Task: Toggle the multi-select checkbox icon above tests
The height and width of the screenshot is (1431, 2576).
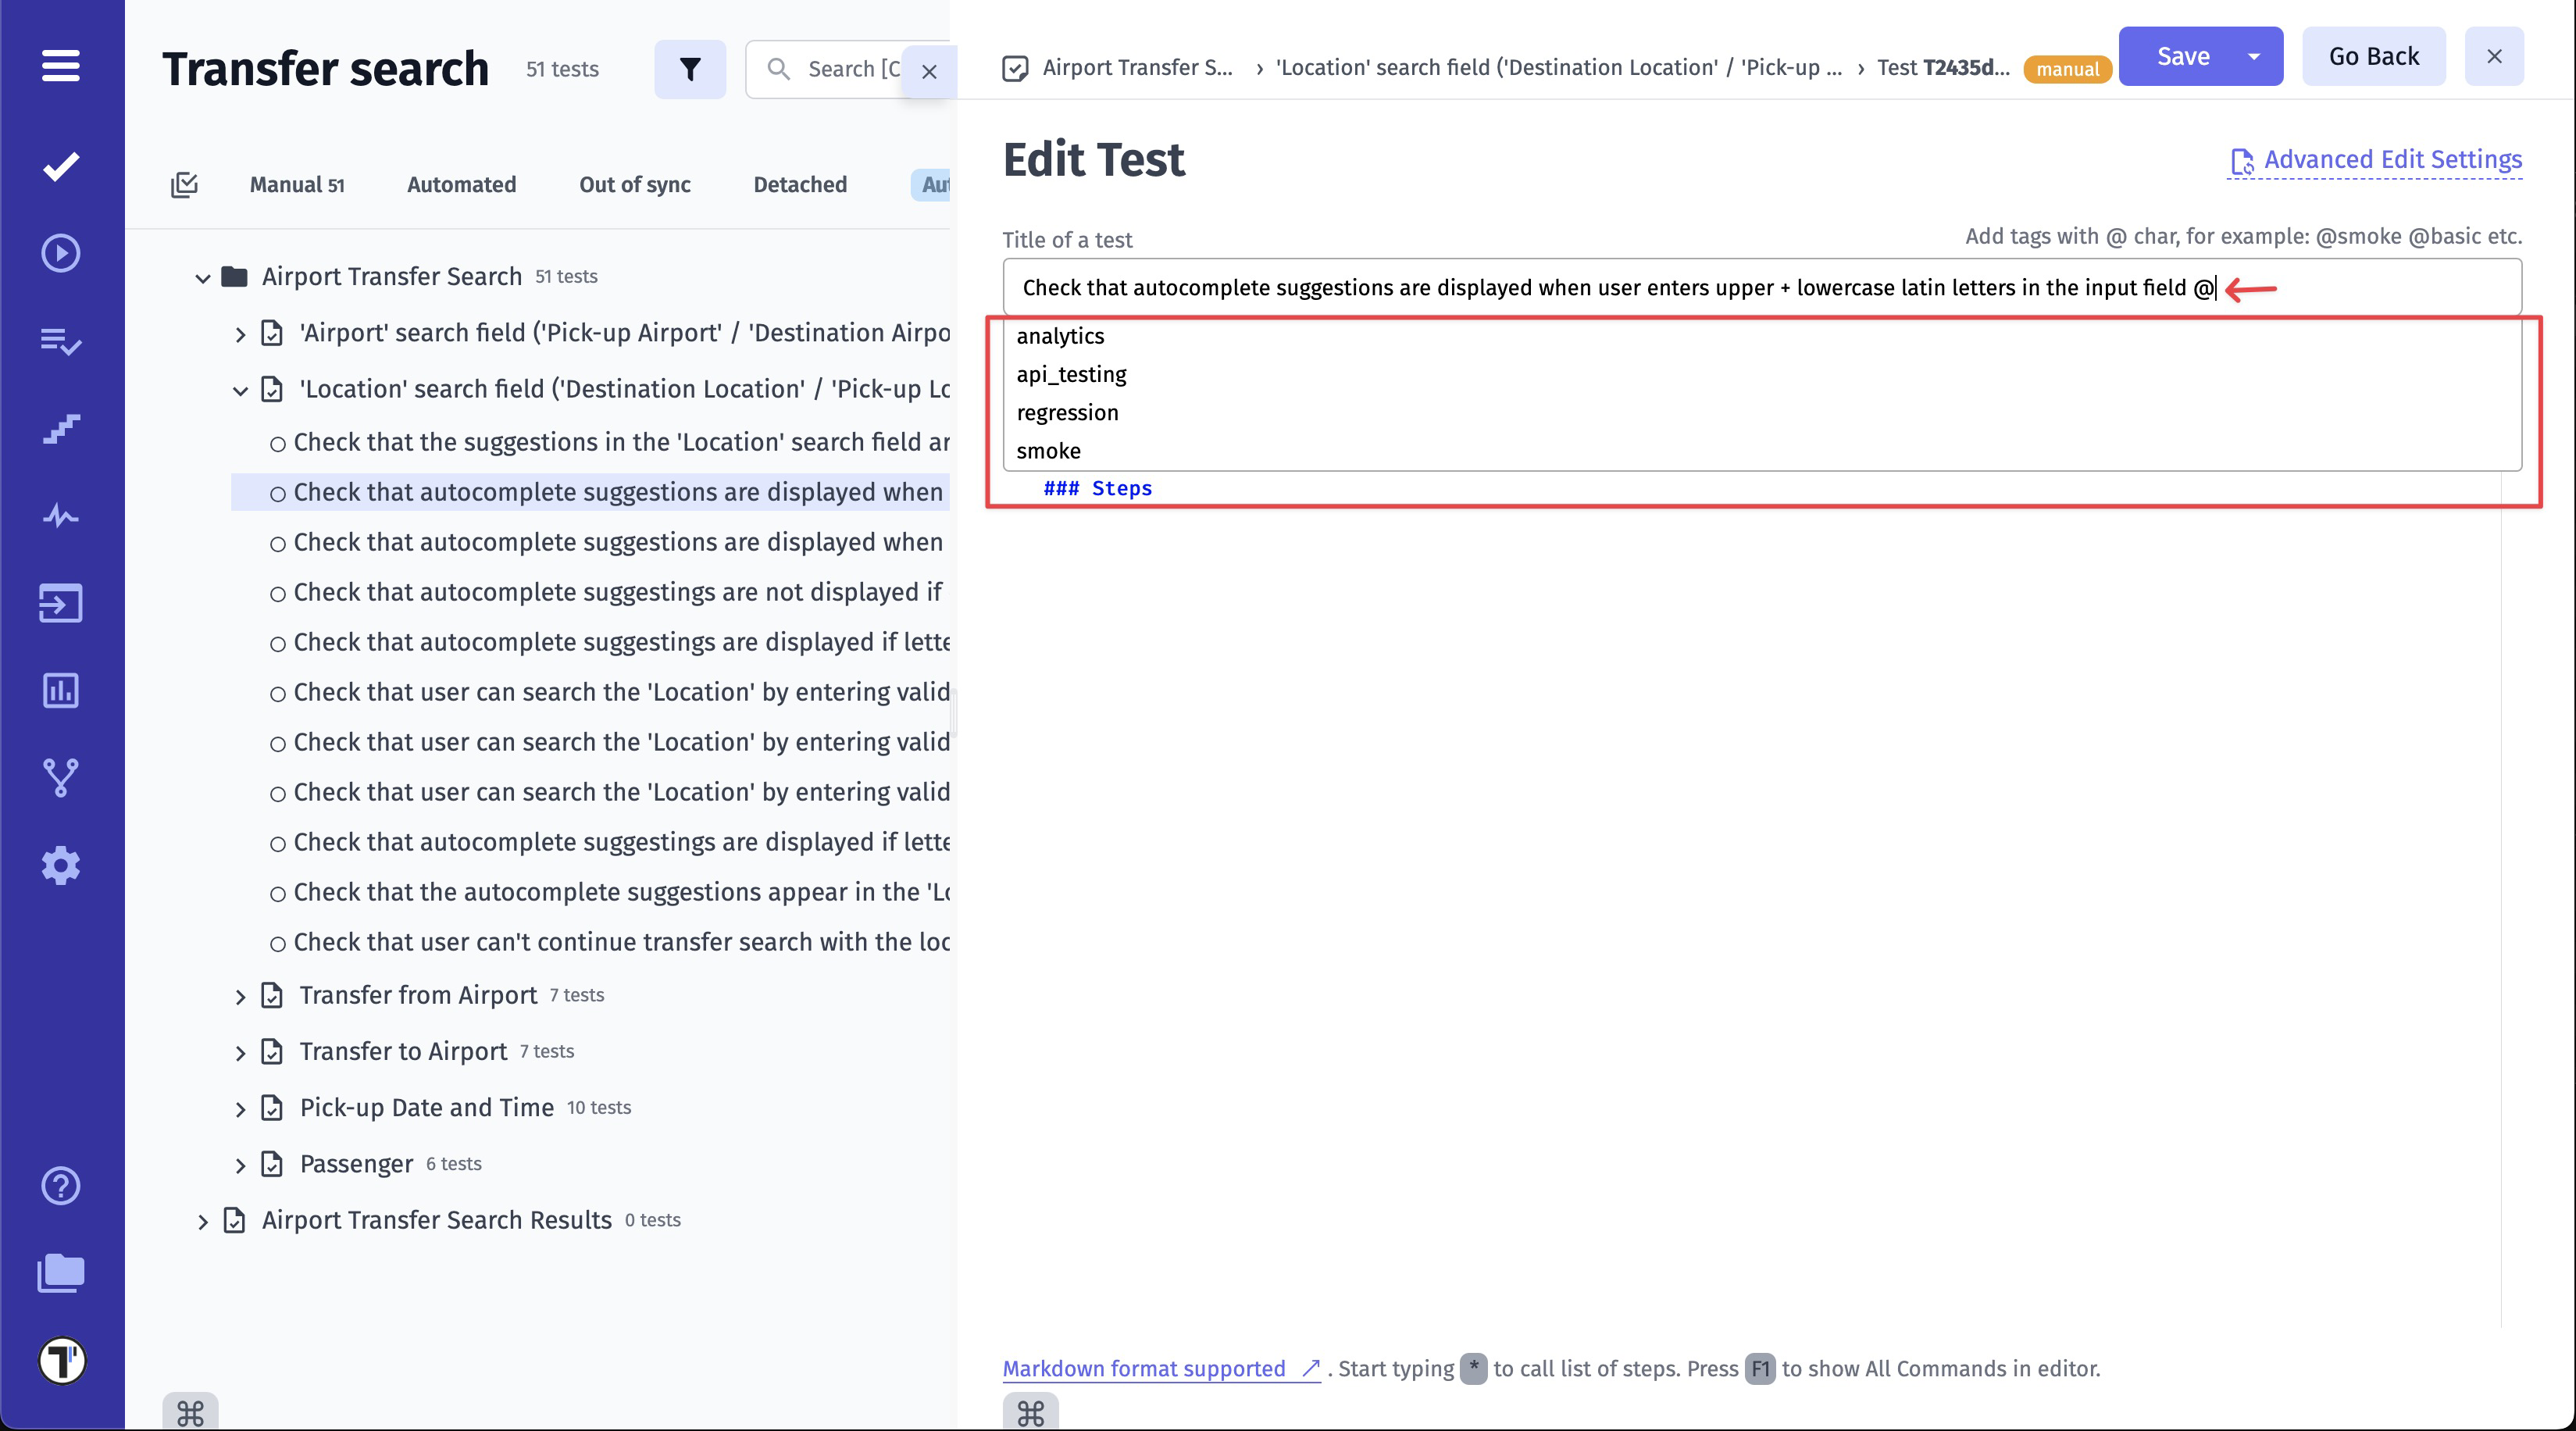Action: click(184, 184)
